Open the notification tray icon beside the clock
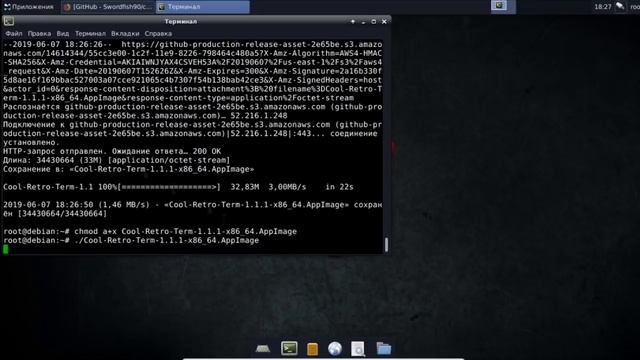 point(620,7)
